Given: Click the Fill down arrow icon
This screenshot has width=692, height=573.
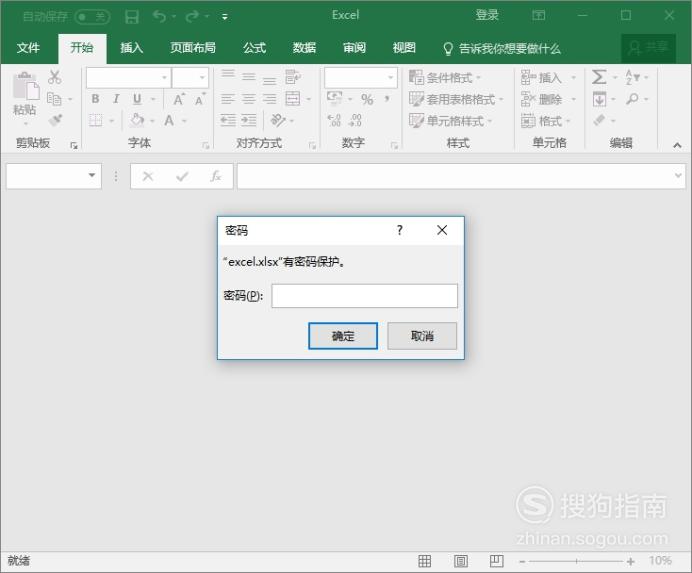Looking at the screenshot, I should point(599,99).
